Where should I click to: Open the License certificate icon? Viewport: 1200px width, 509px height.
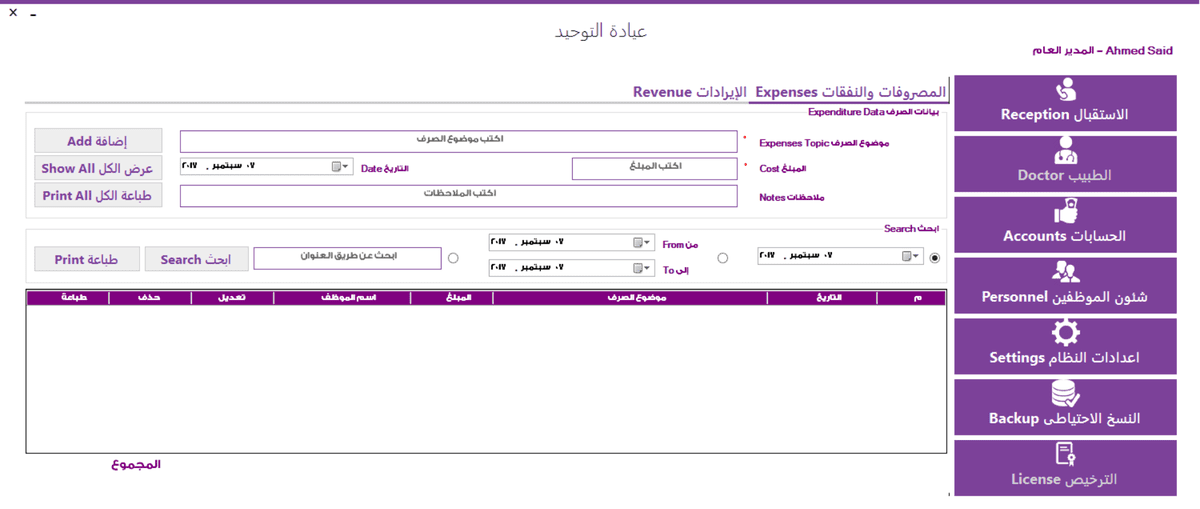tap(1064, 455)
